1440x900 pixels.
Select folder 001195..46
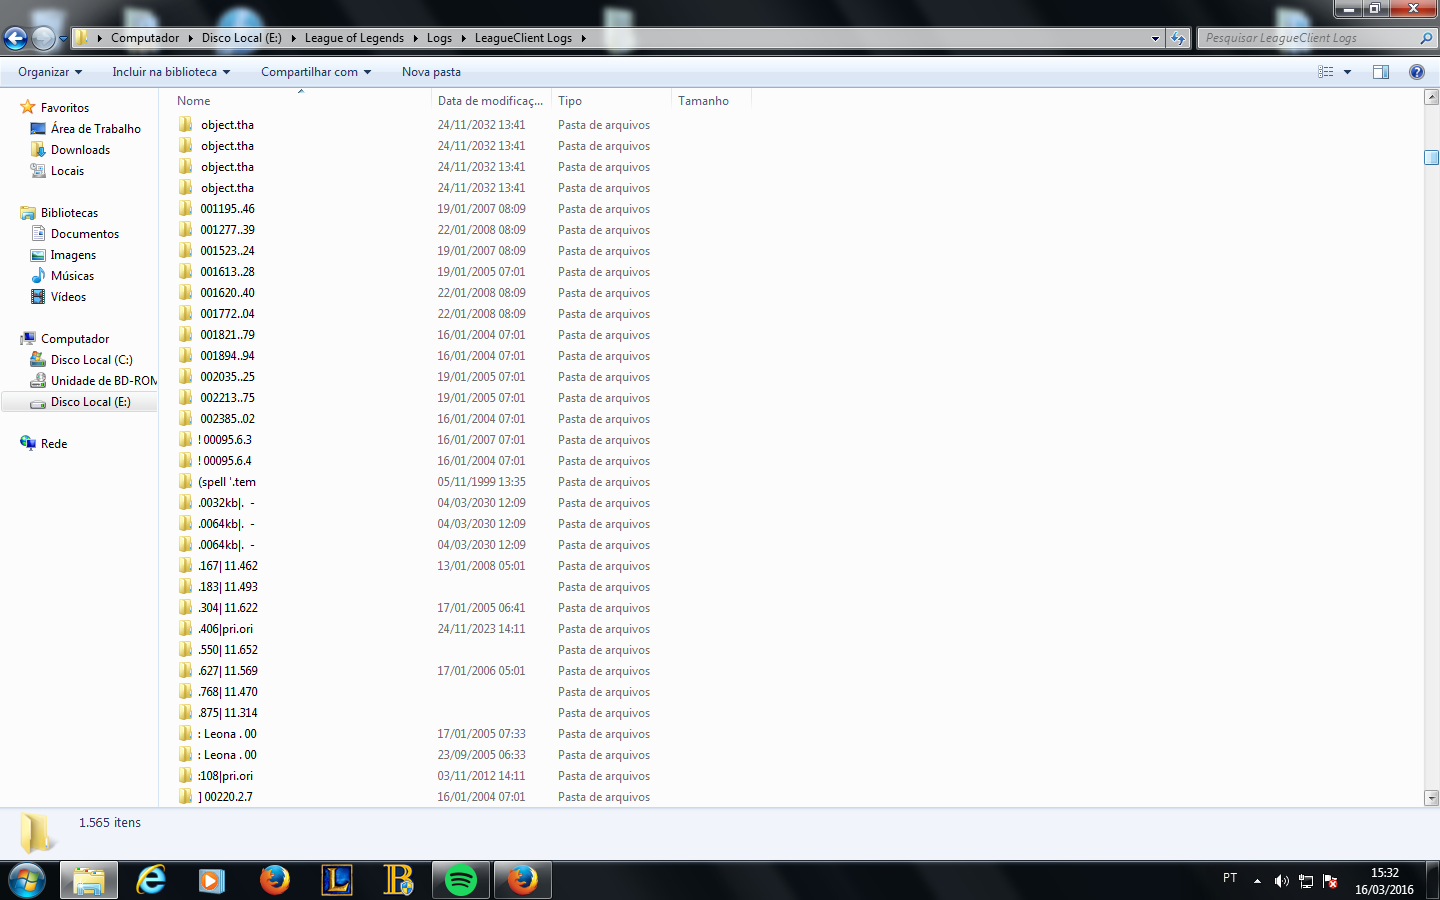click(x=227, y=209)
